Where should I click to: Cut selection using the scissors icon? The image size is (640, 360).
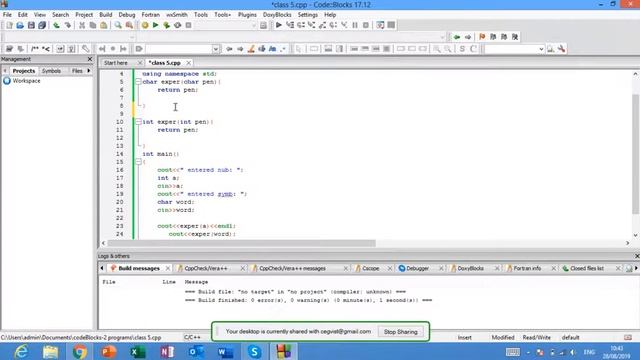82,25
